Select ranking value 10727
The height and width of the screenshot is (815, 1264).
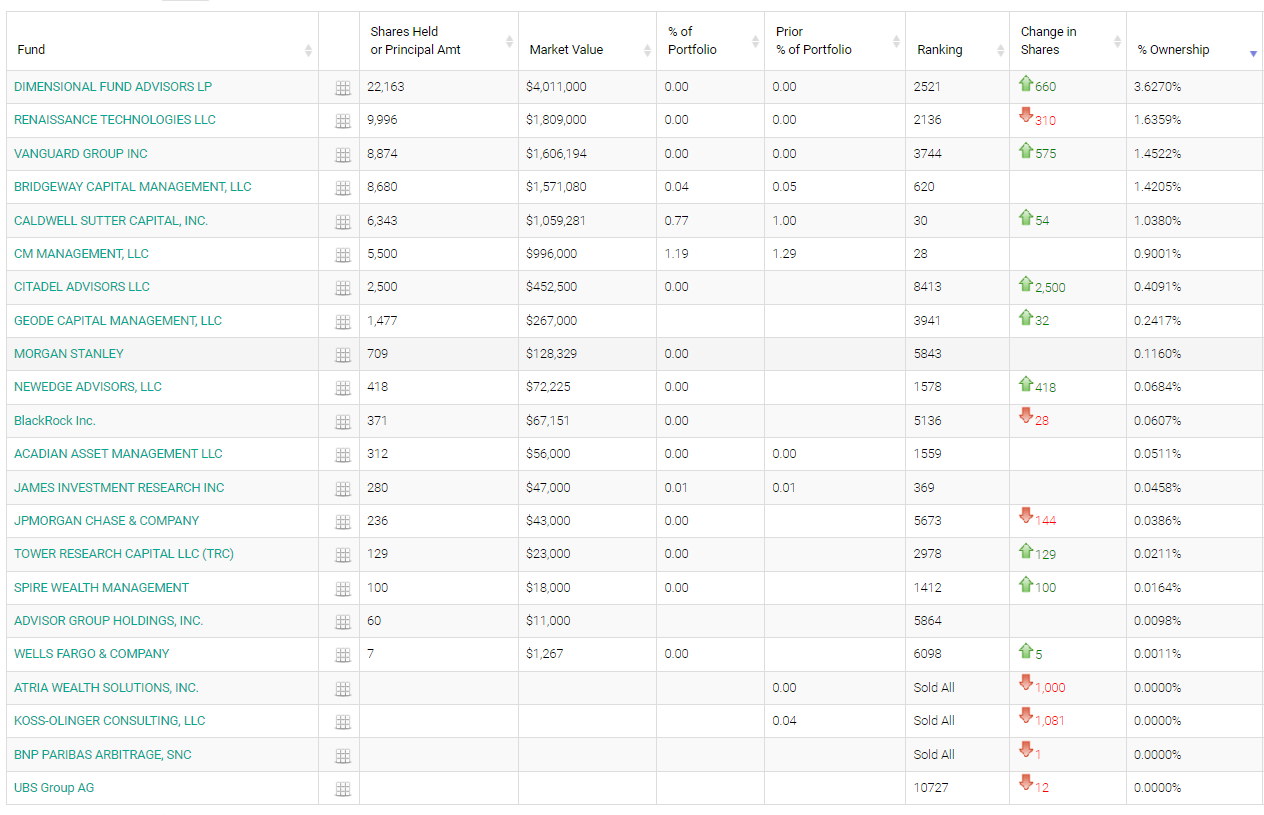click(x=931, y=788)
